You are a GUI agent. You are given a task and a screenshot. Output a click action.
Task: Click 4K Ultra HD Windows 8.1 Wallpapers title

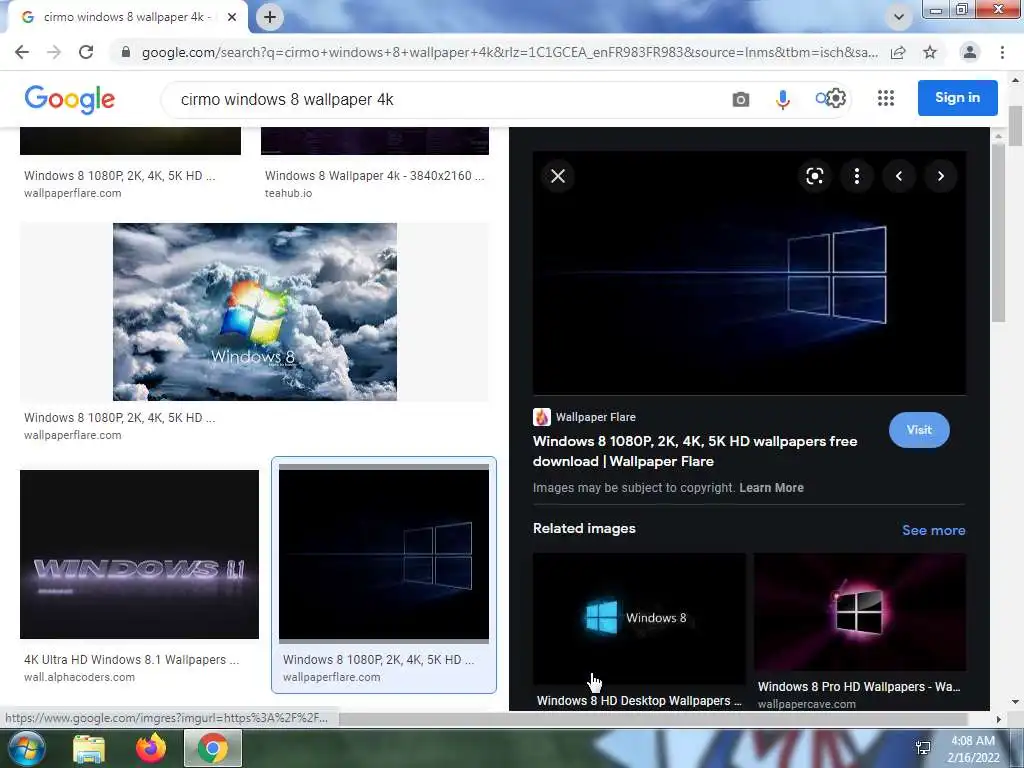[x=131, y=660]
